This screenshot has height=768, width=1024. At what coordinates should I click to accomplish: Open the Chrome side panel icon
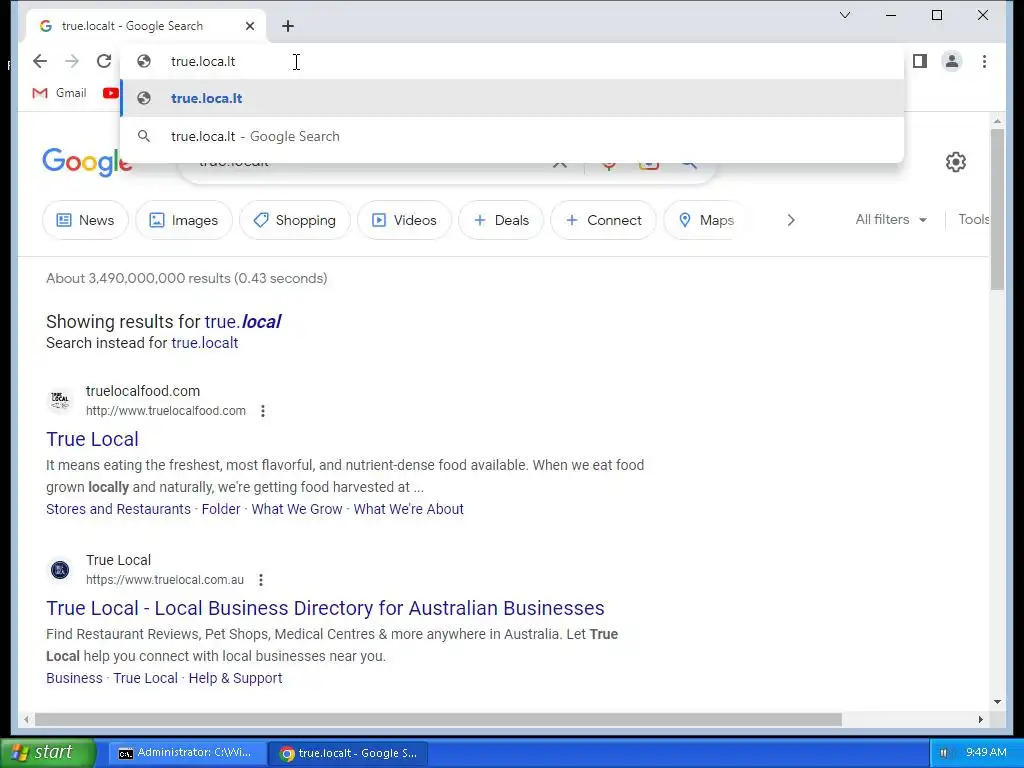tap(920, 61)
